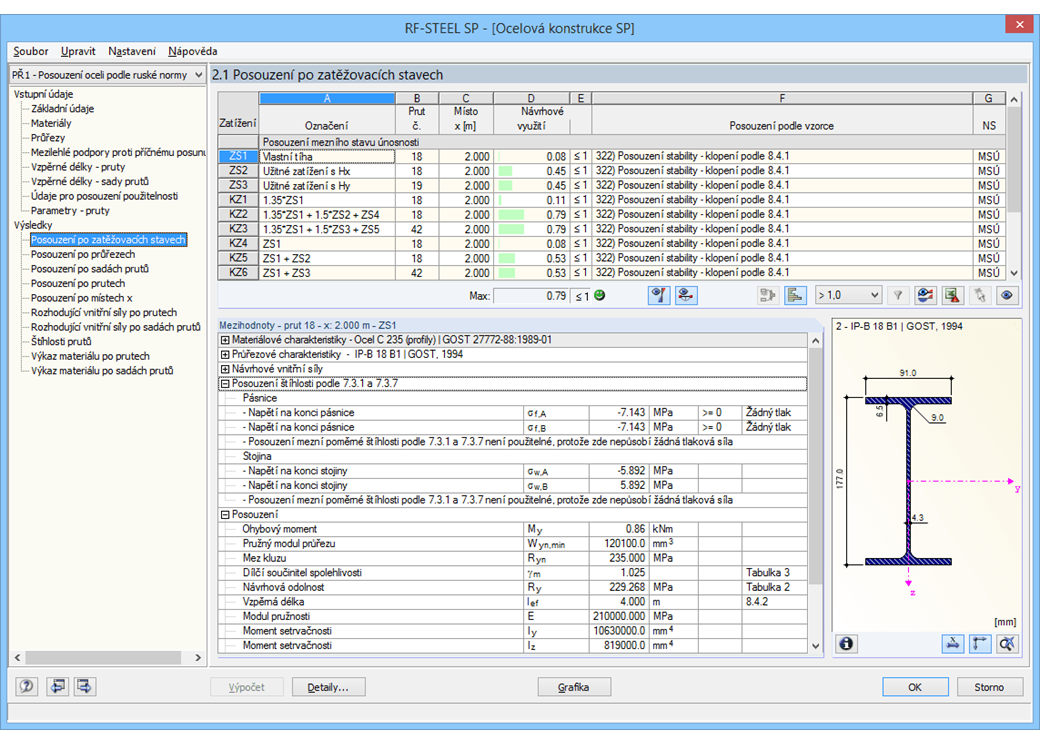The width and height of the screenshot is (1040, 744).
Task: Select the ZS2 row header
Action: tap(238, 171)
